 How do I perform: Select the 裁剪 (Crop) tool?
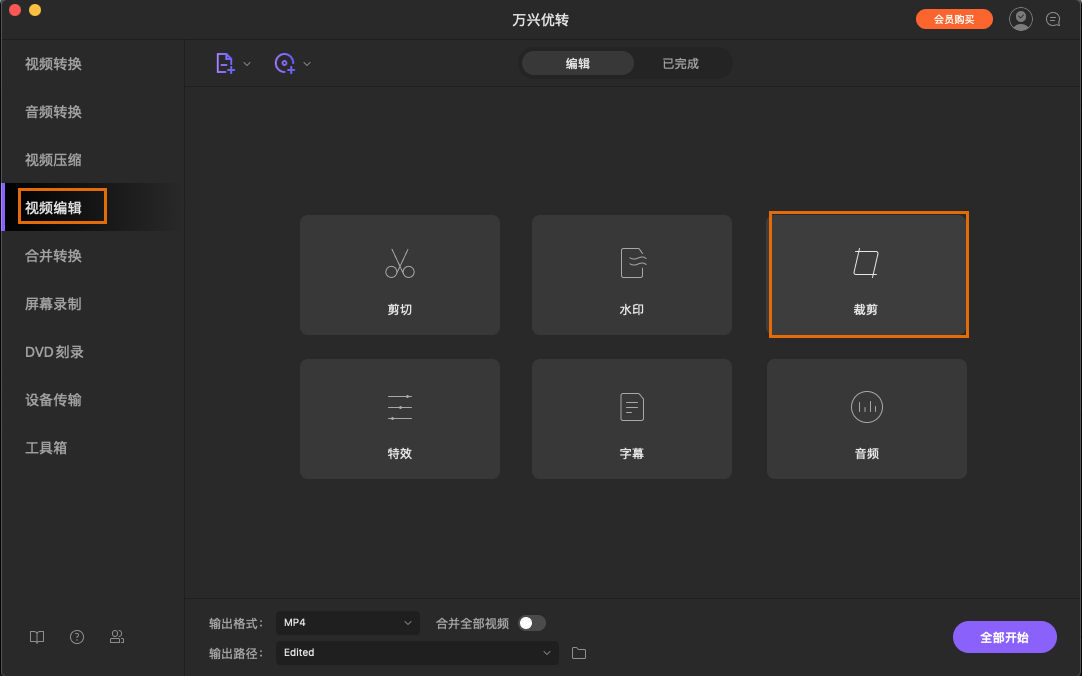click(866, 275)
